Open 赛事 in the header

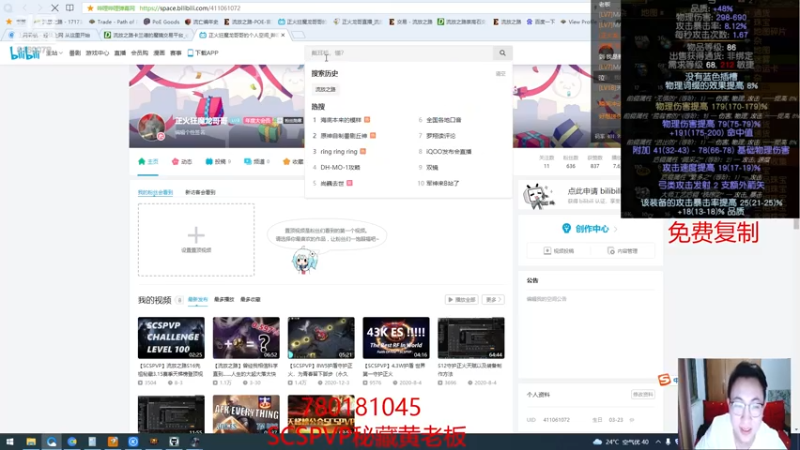pos(176,53)
